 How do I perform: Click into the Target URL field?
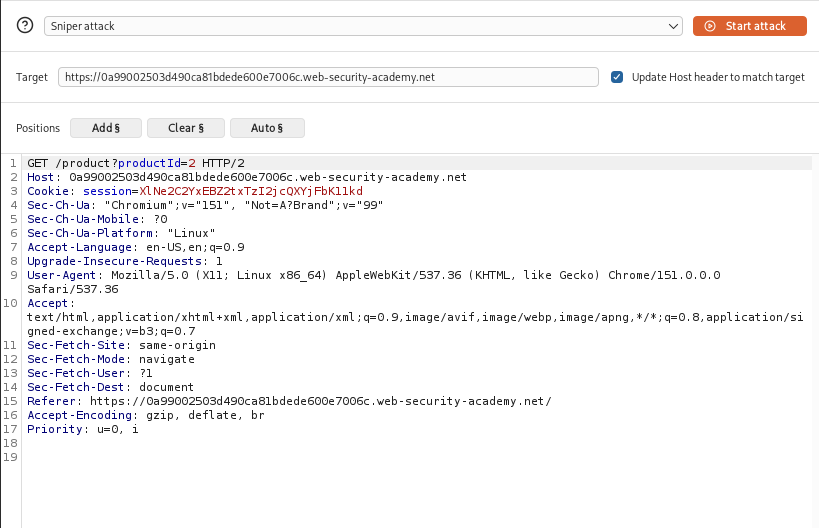(x=328, y=77)
